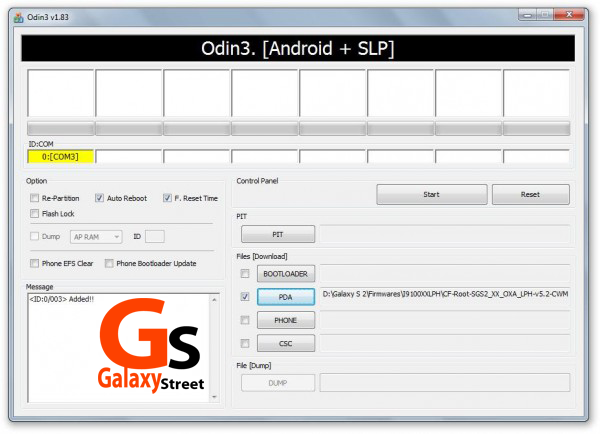This screenshot has width=600, height=434.
Task: Click the Message log scroll up arrow
Action: [x=214, y=300]
